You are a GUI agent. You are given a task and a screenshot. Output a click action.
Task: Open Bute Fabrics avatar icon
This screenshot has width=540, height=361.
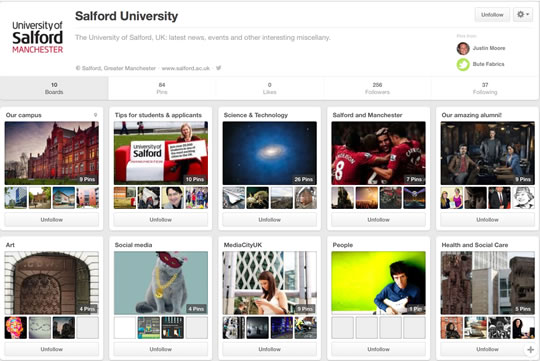click(x=463, y=64)
